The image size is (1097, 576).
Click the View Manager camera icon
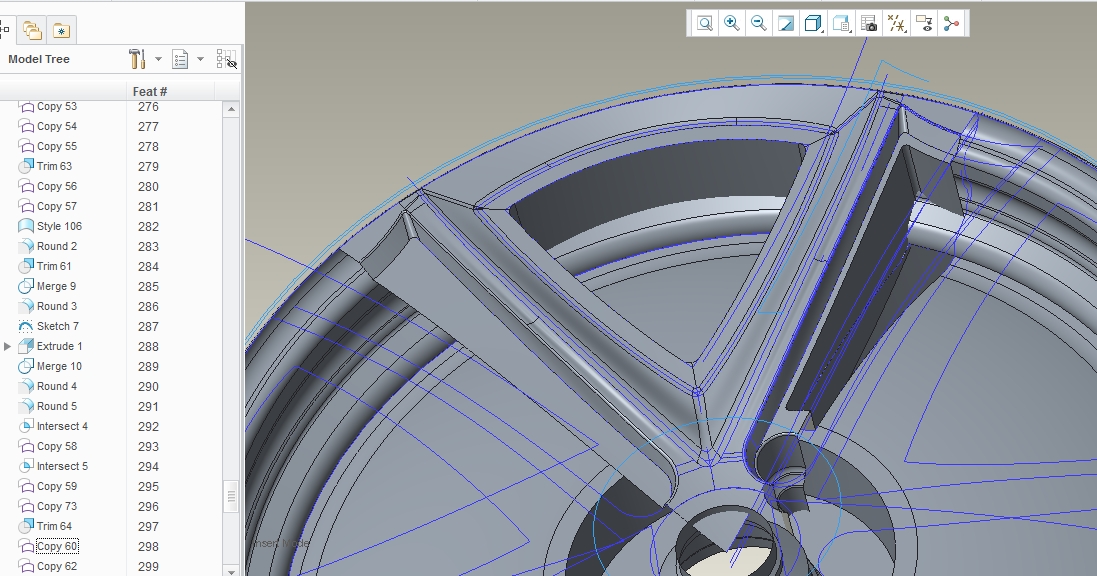[x=869, y=23]
